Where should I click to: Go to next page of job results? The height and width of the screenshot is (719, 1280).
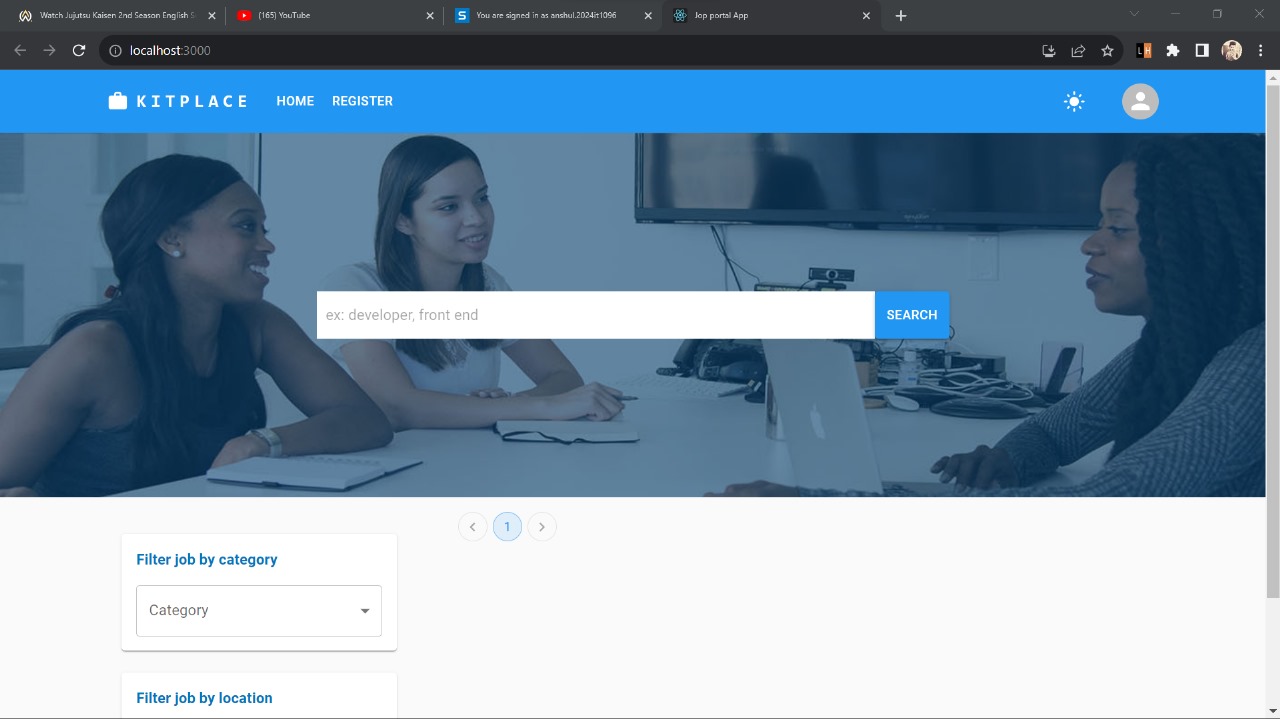[542, 527]
